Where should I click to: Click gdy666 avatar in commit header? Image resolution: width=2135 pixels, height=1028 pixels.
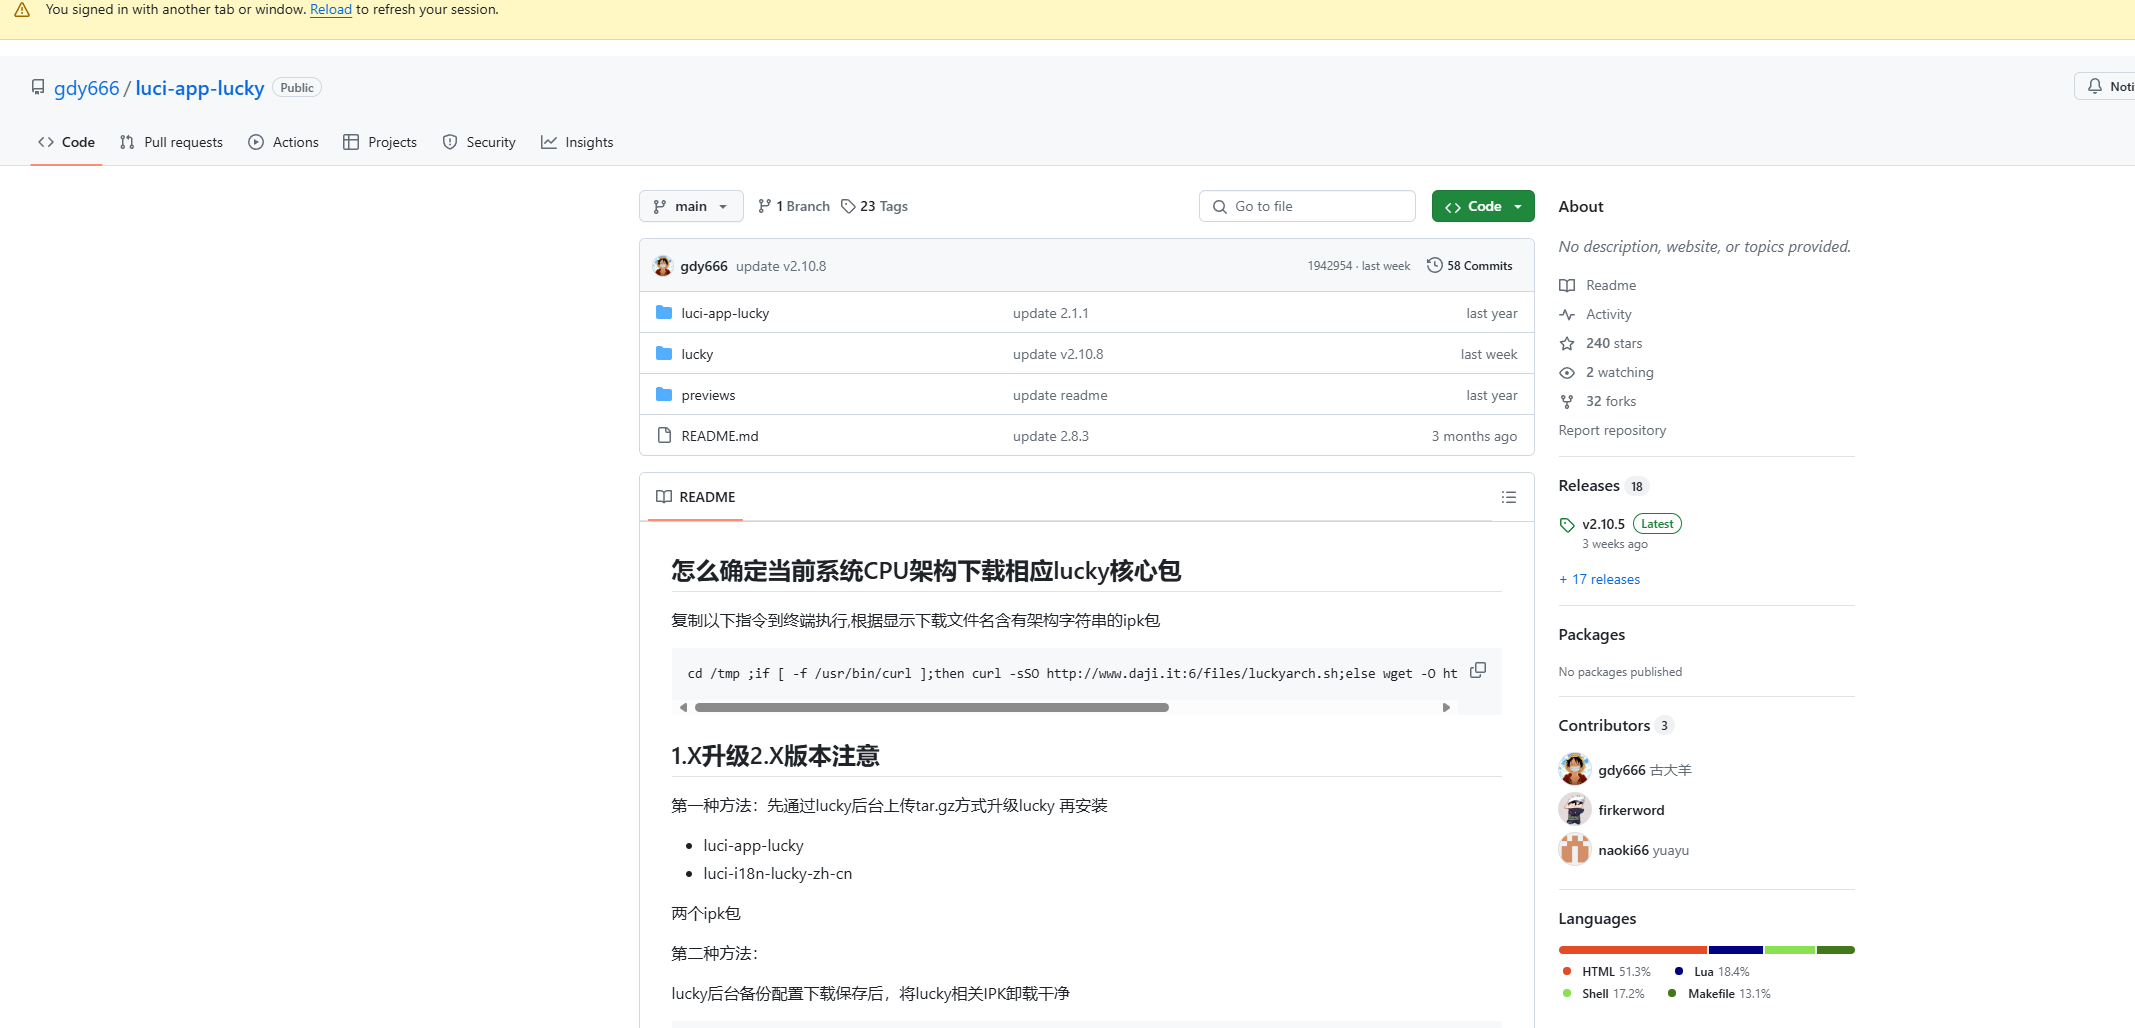(x=662, y=266)
